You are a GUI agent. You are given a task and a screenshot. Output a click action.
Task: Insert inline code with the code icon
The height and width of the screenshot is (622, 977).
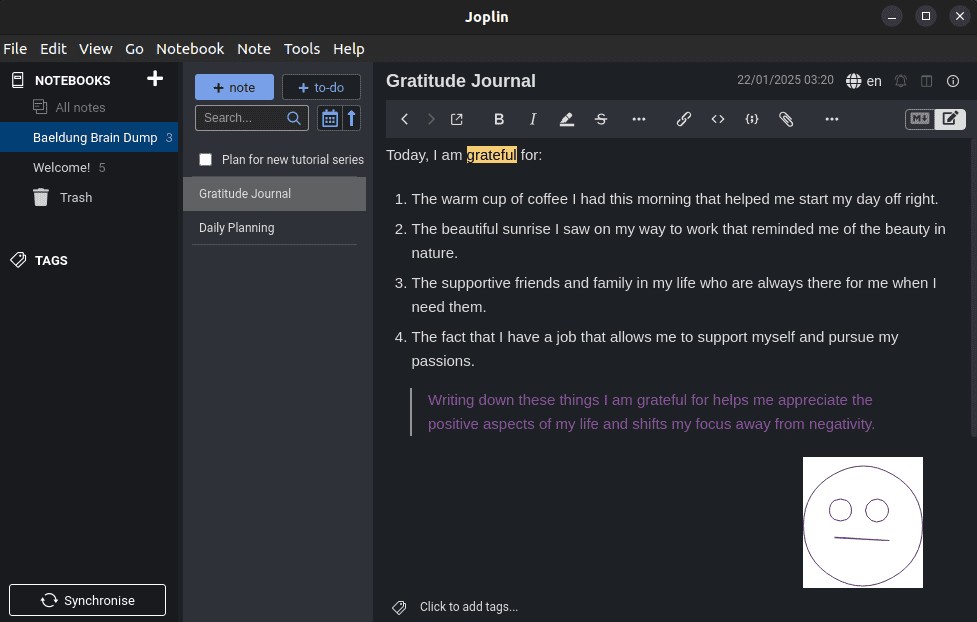pyautogui.click(x=717, y=118)
